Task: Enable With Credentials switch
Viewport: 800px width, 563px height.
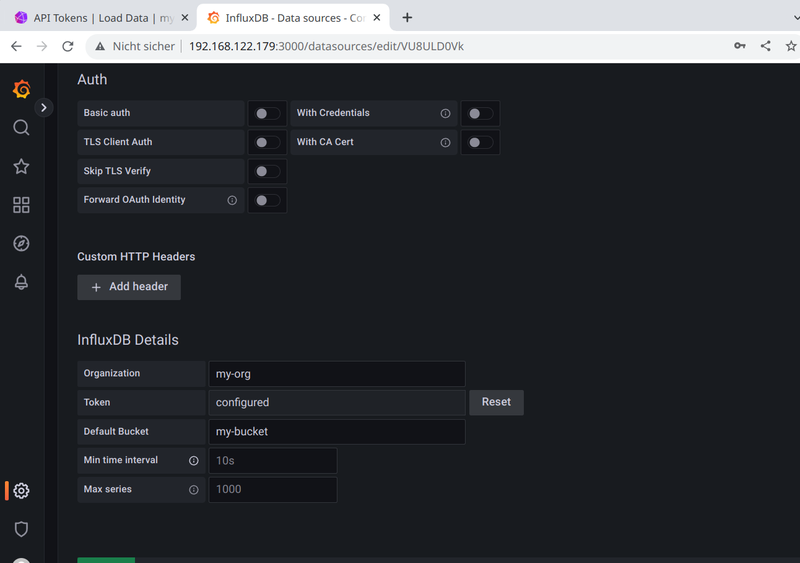Action: click(481, 113)
